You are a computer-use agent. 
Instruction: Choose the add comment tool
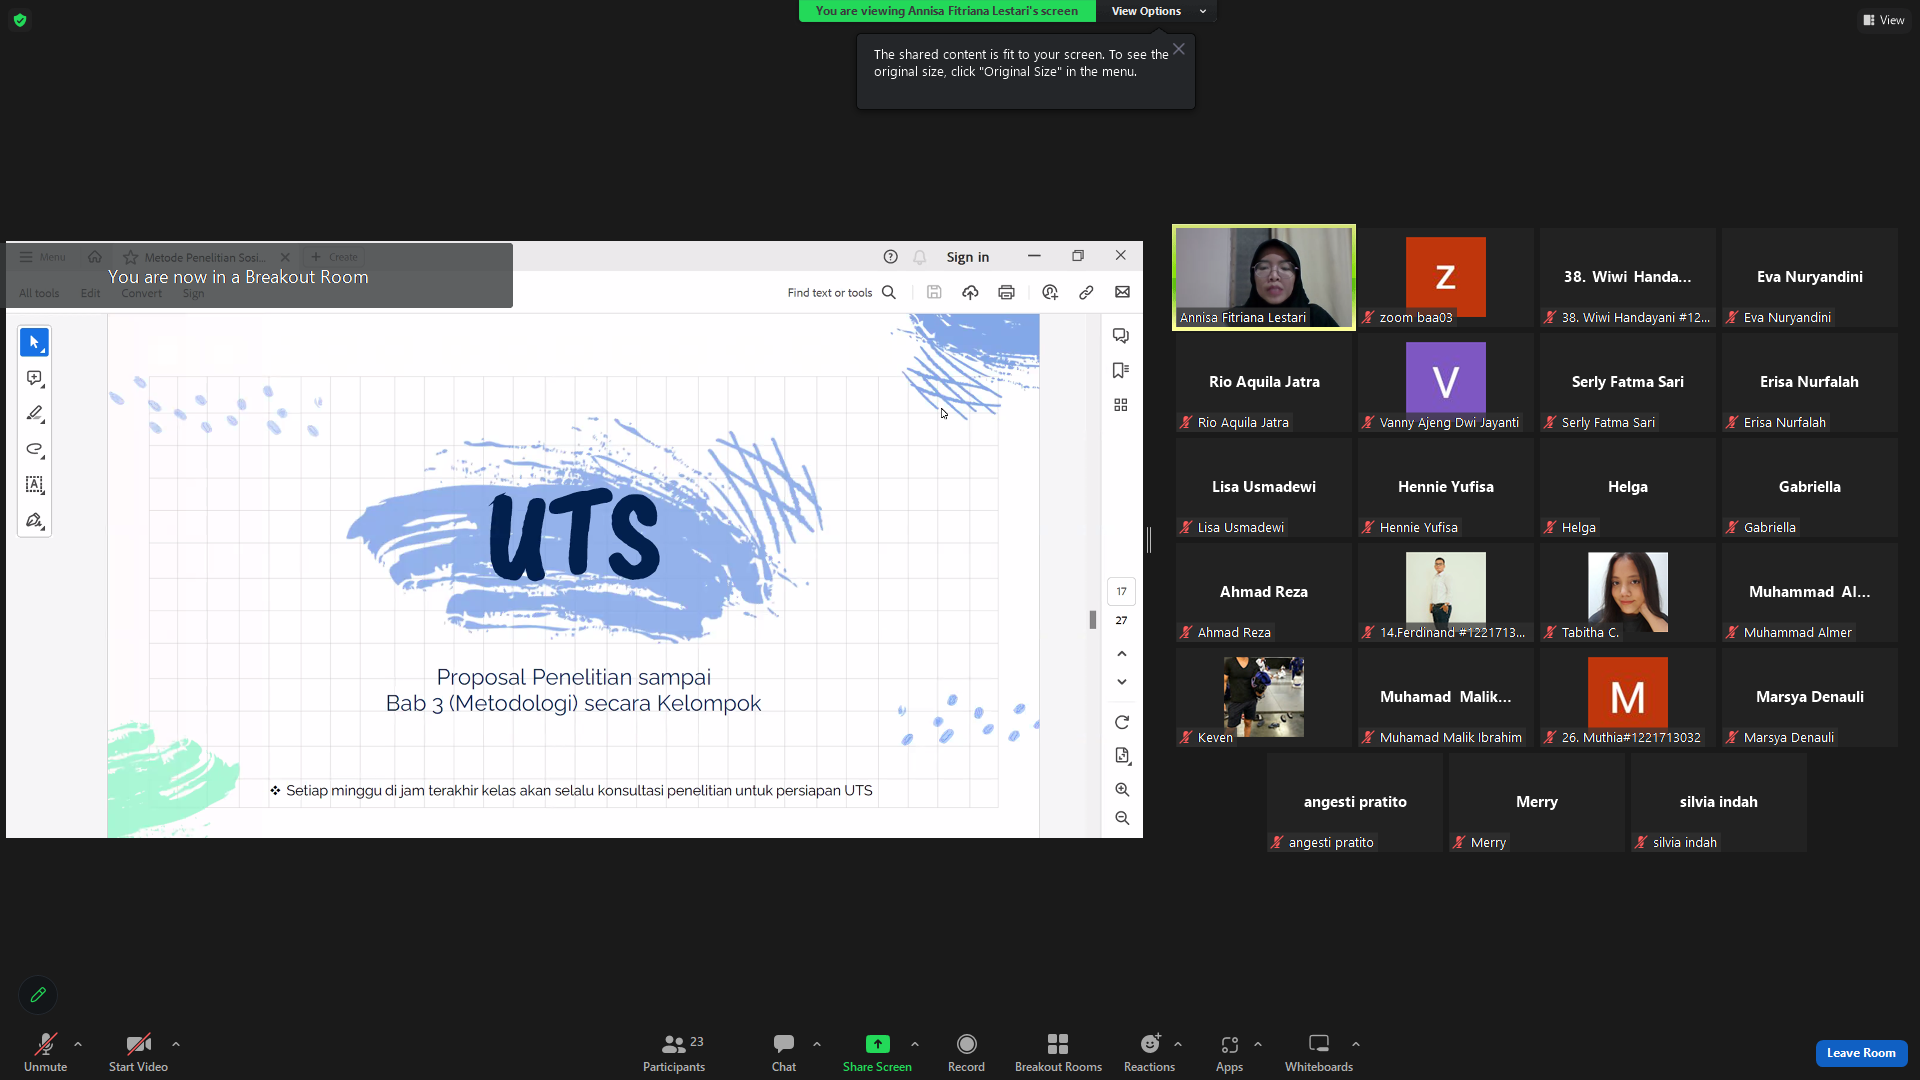pyautogui.click(x=34, y=378)
